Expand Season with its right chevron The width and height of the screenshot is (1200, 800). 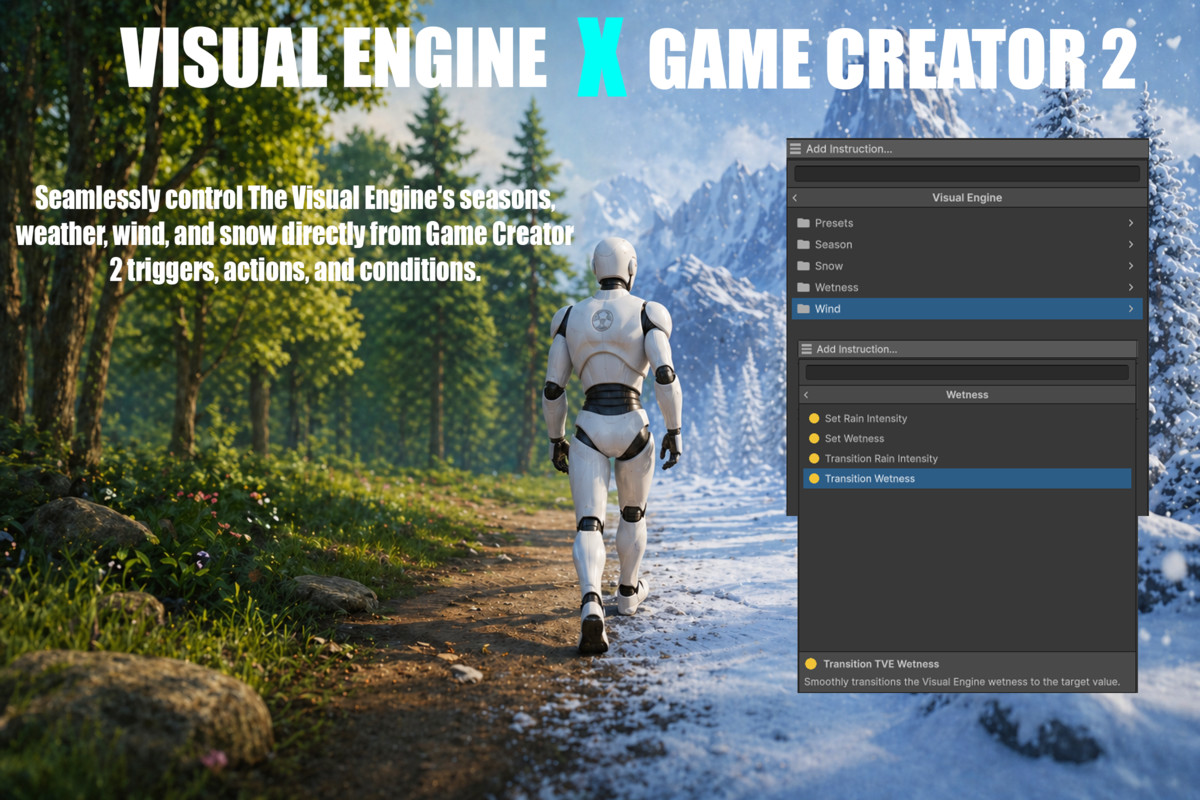(x=1131, y=244)
